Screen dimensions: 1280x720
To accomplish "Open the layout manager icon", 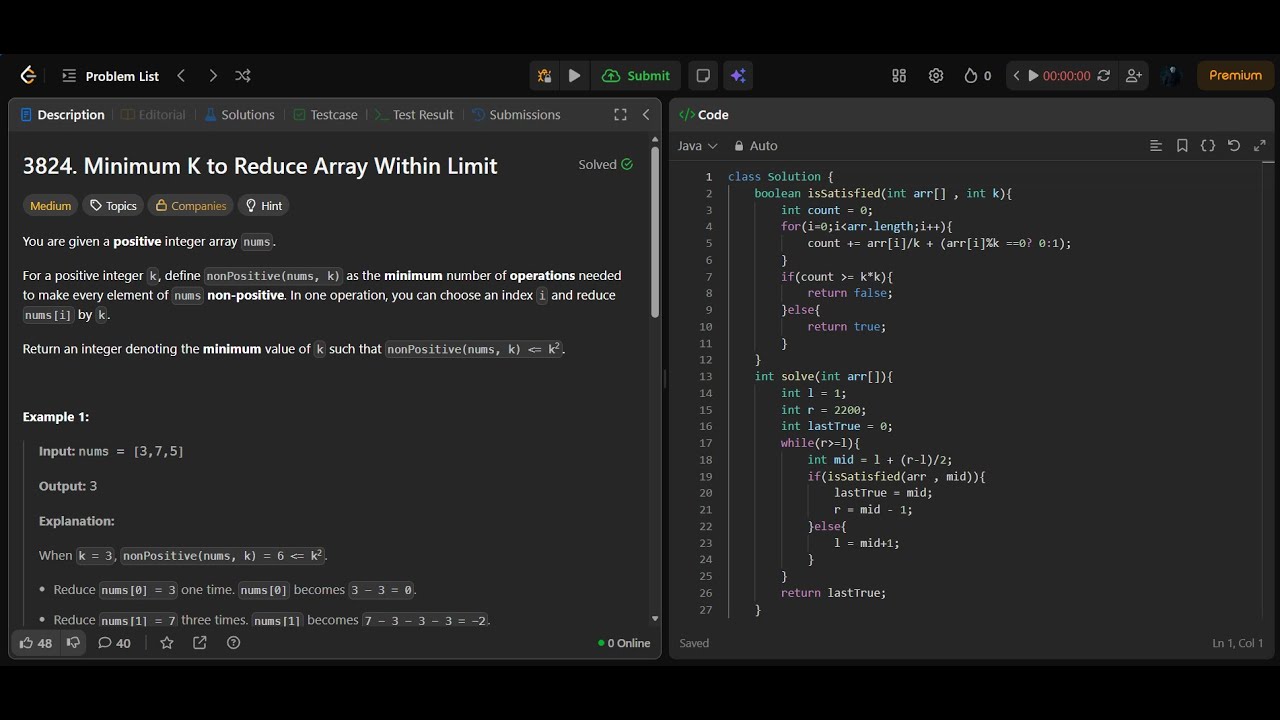I will pos(899,75).
